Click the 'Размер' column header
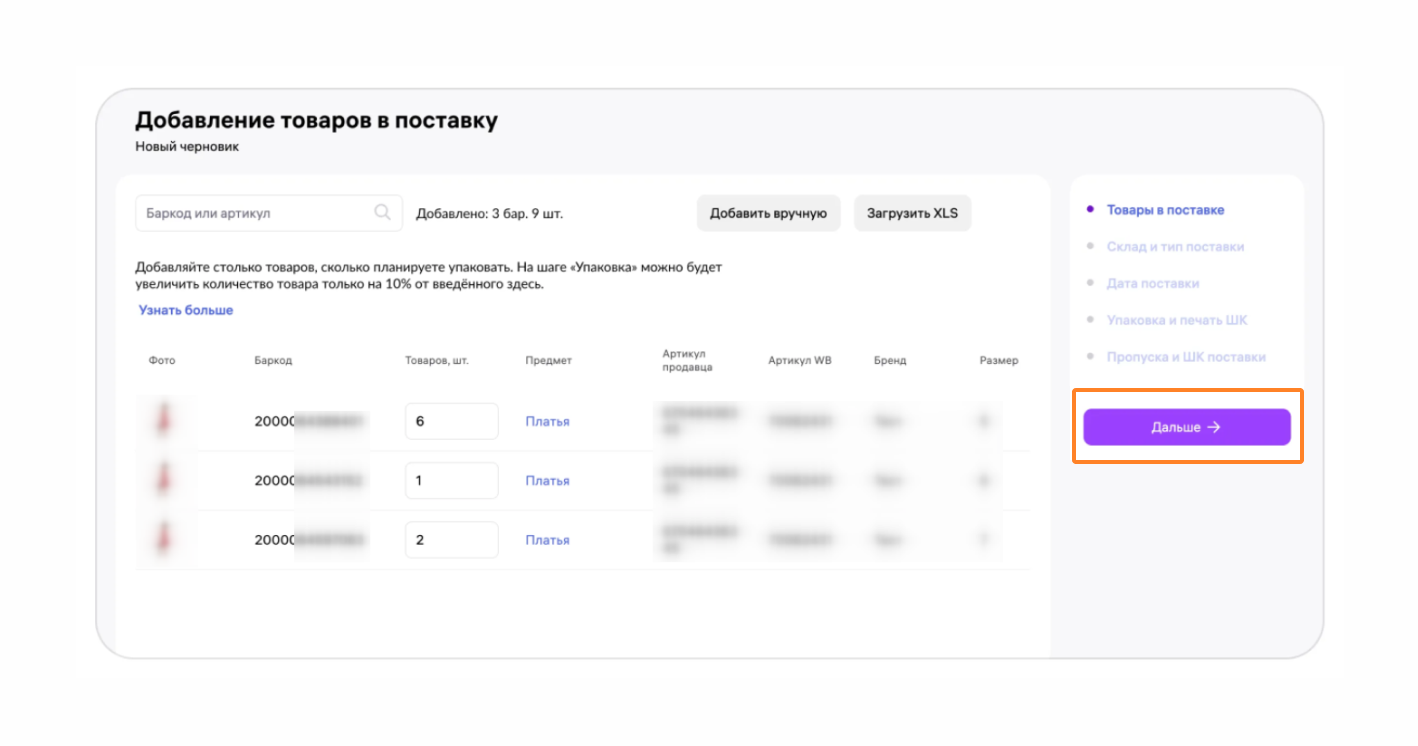This screenshot has width=1418, height=746. tap(999, 361)
